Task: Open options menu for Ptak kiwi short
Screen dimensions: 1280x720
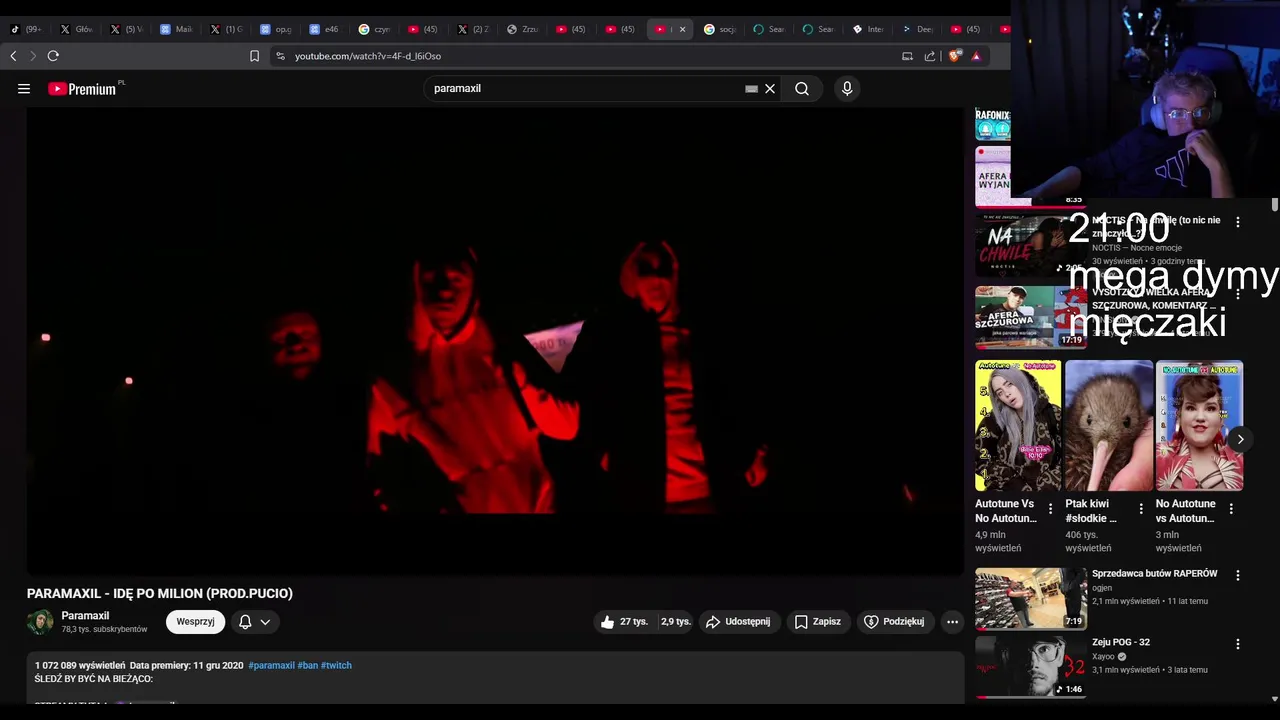Action: coord(1141,509)
